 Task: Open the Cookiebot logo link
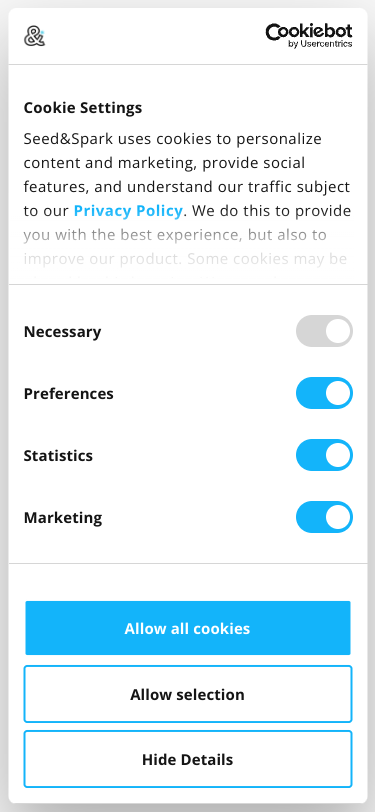tap(309, 36)
